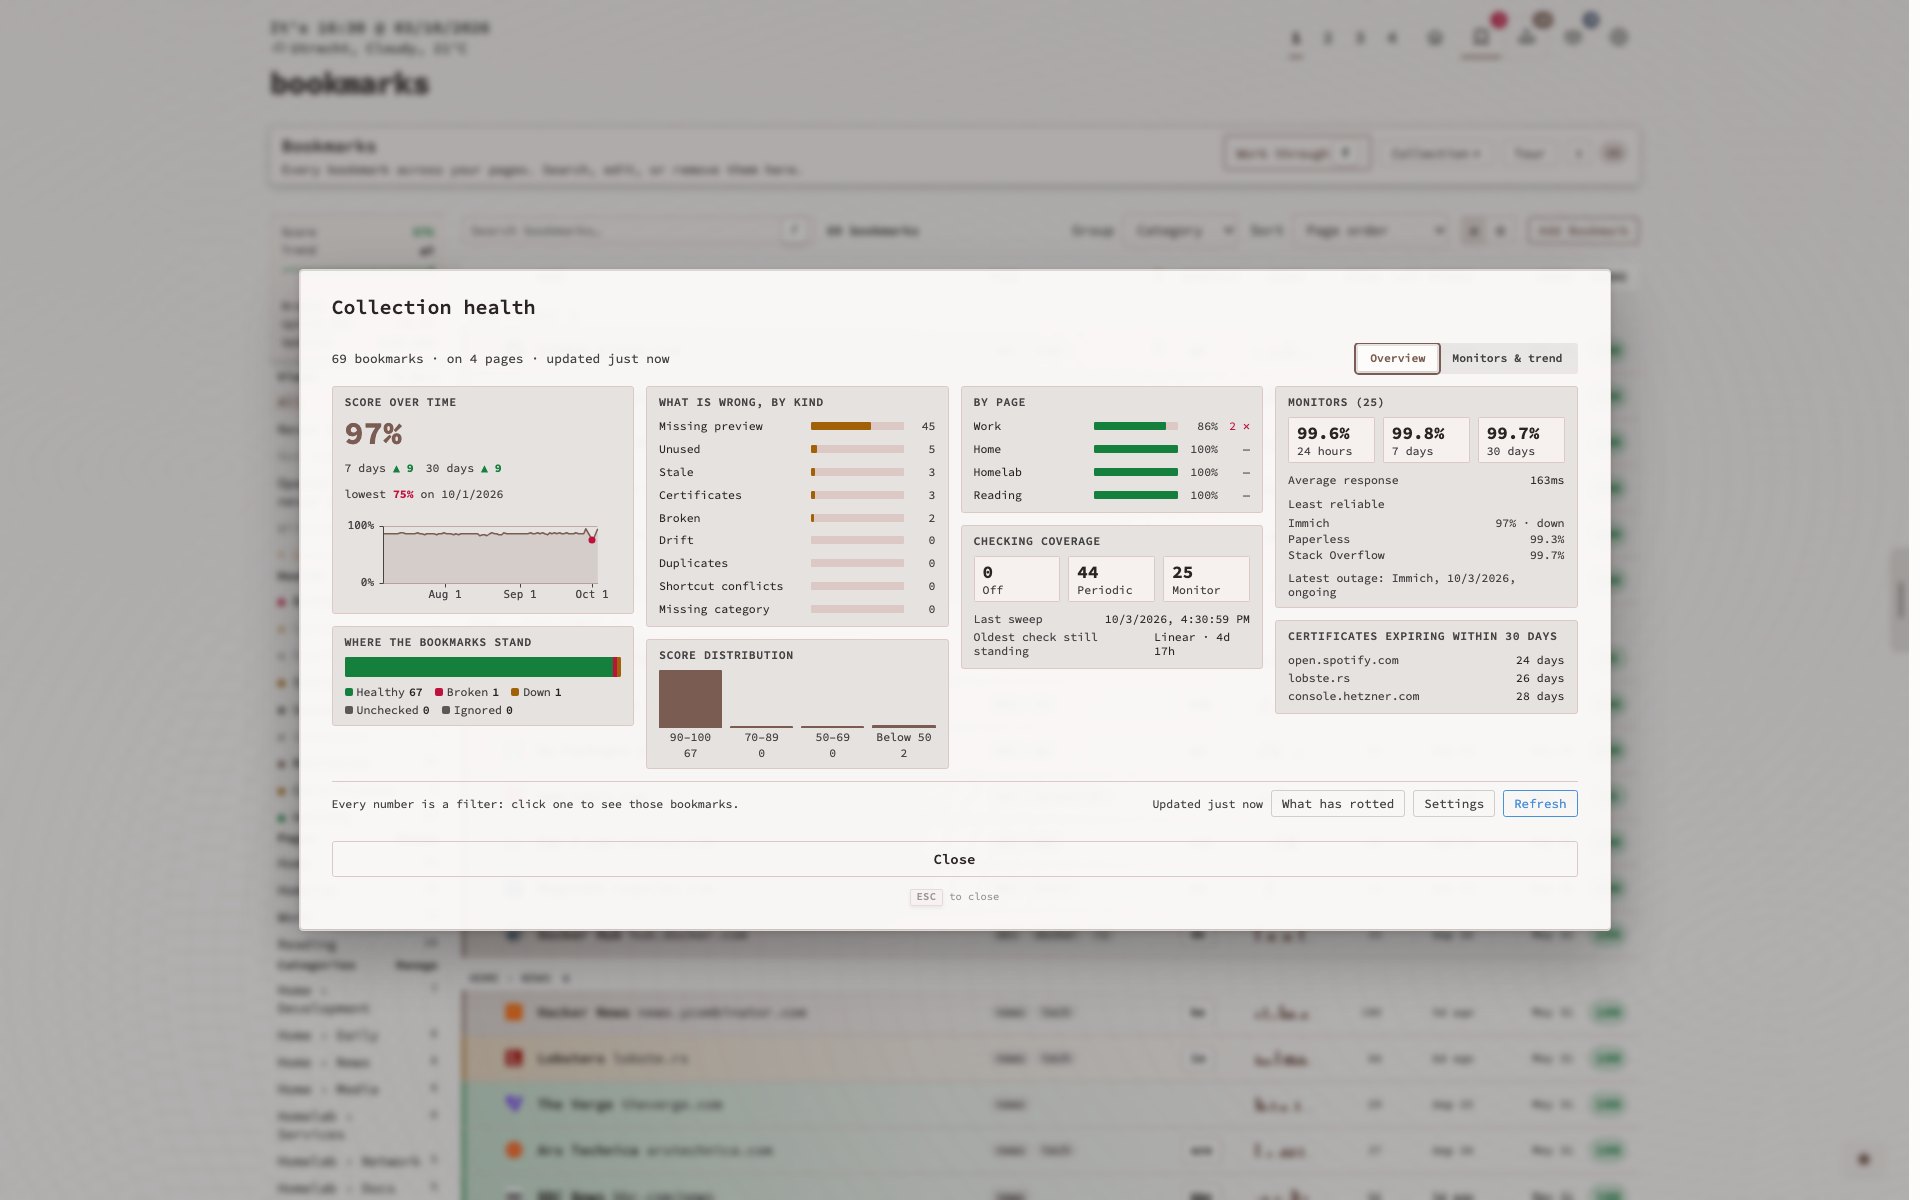Click the Shortcut conflicts row
The image size is (1920, 1200).
coord(797,586)
